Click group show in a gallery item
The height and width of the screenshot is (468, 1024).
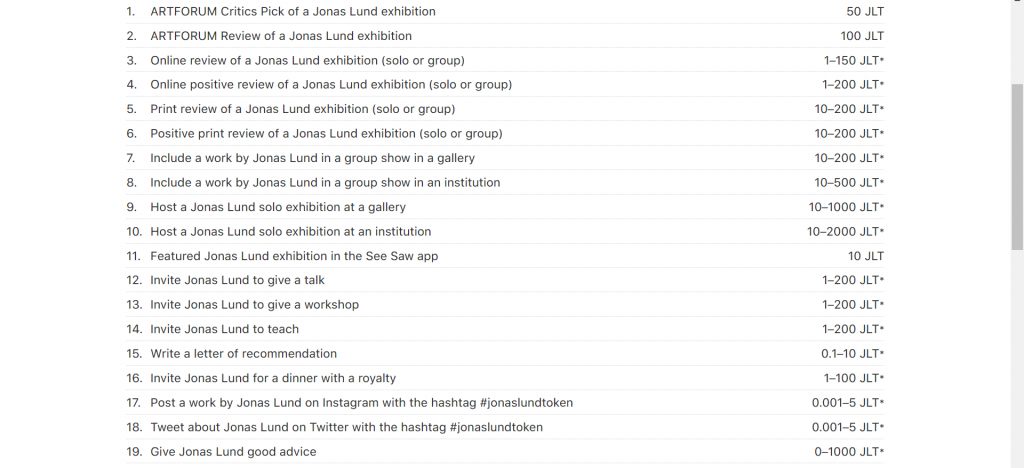click(x=505, y=158)
